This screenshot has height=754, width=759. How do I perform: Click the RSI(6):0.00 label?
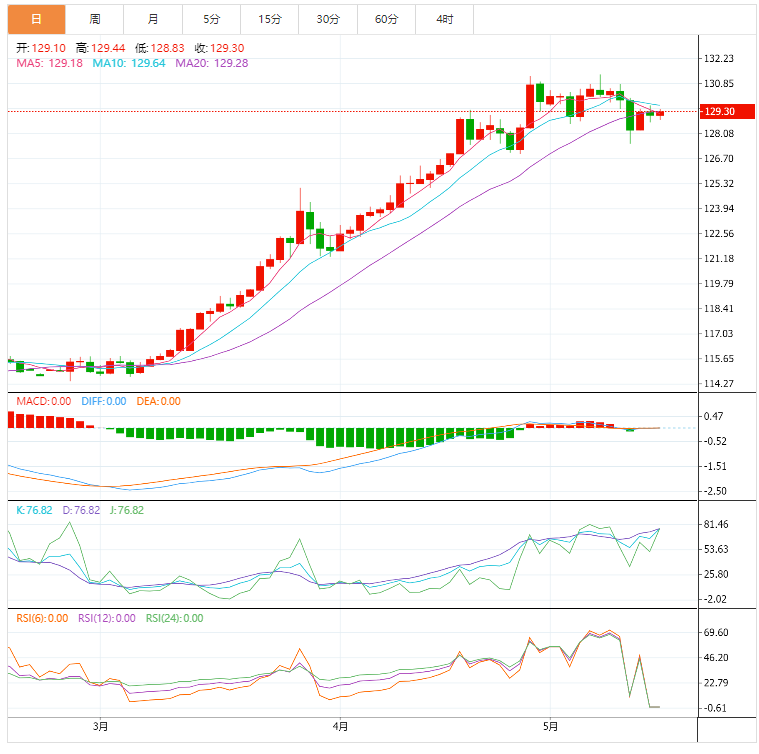[42, 618]
